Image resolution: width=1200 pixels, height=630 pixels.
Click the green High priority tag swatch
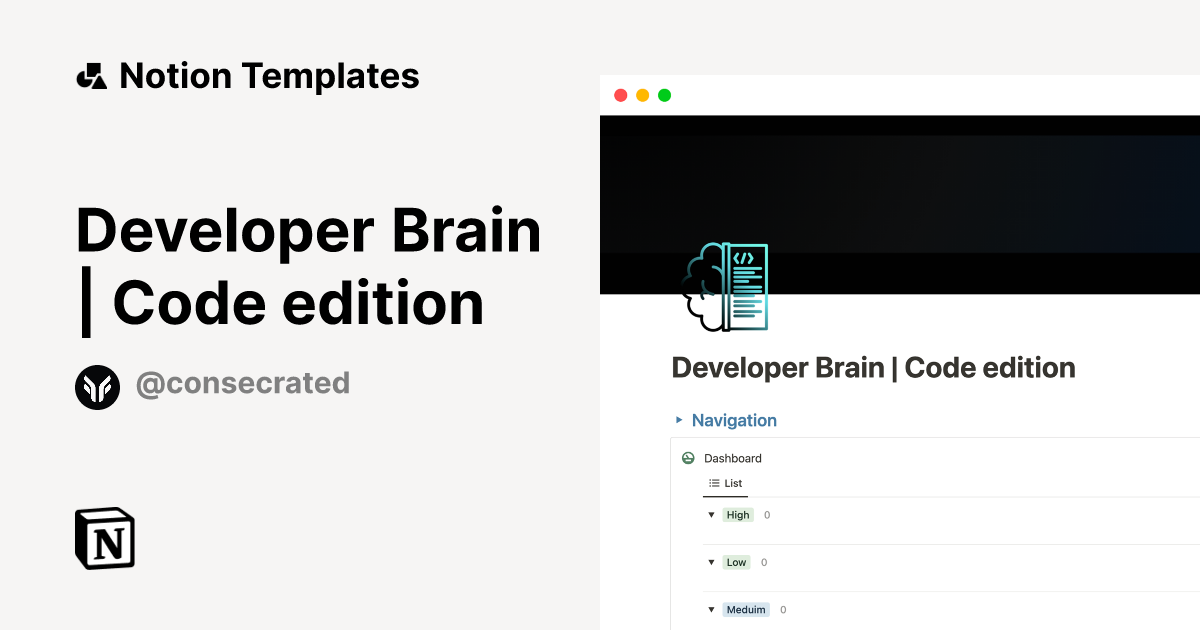738,514
